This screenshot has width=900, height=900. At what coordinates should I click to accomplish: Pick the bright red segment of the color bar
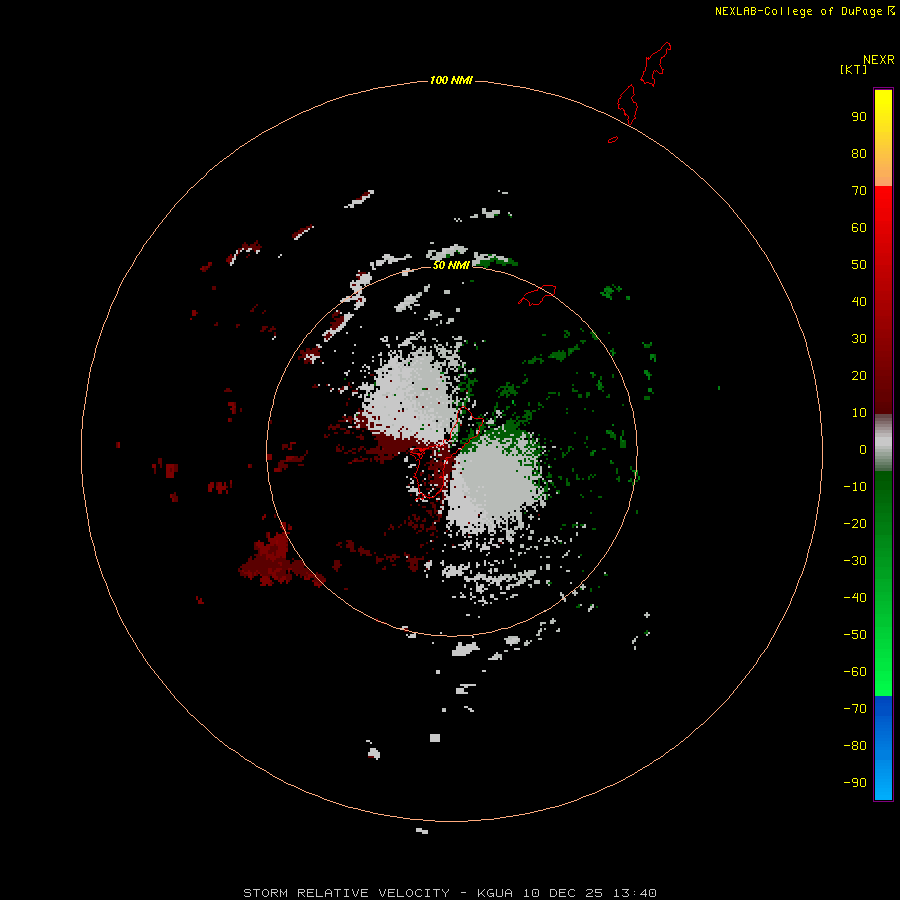883,212
